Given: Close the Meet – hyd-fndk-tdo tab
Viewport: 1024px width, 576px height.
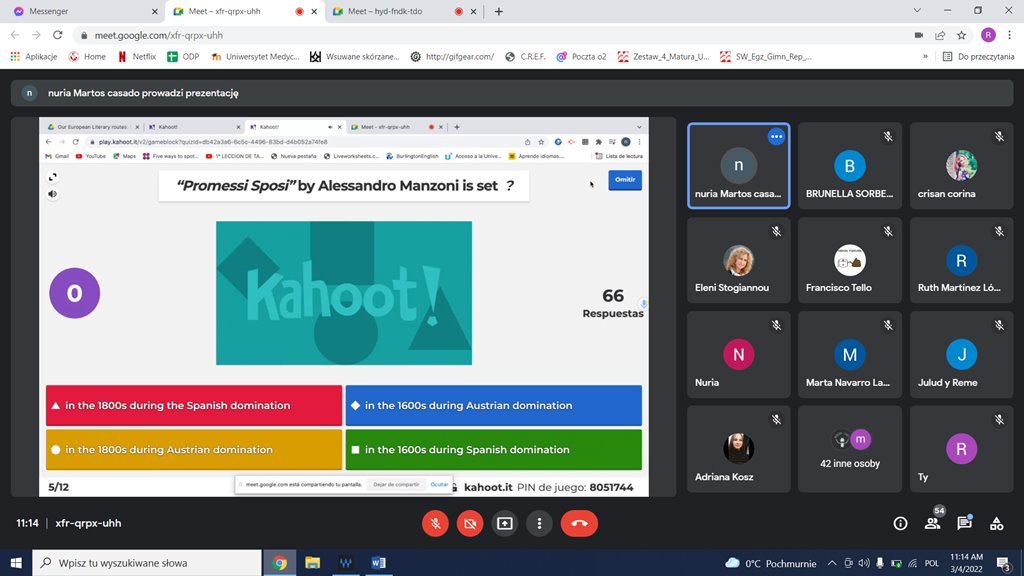Looking at the screenshot, I should (473, 11).
